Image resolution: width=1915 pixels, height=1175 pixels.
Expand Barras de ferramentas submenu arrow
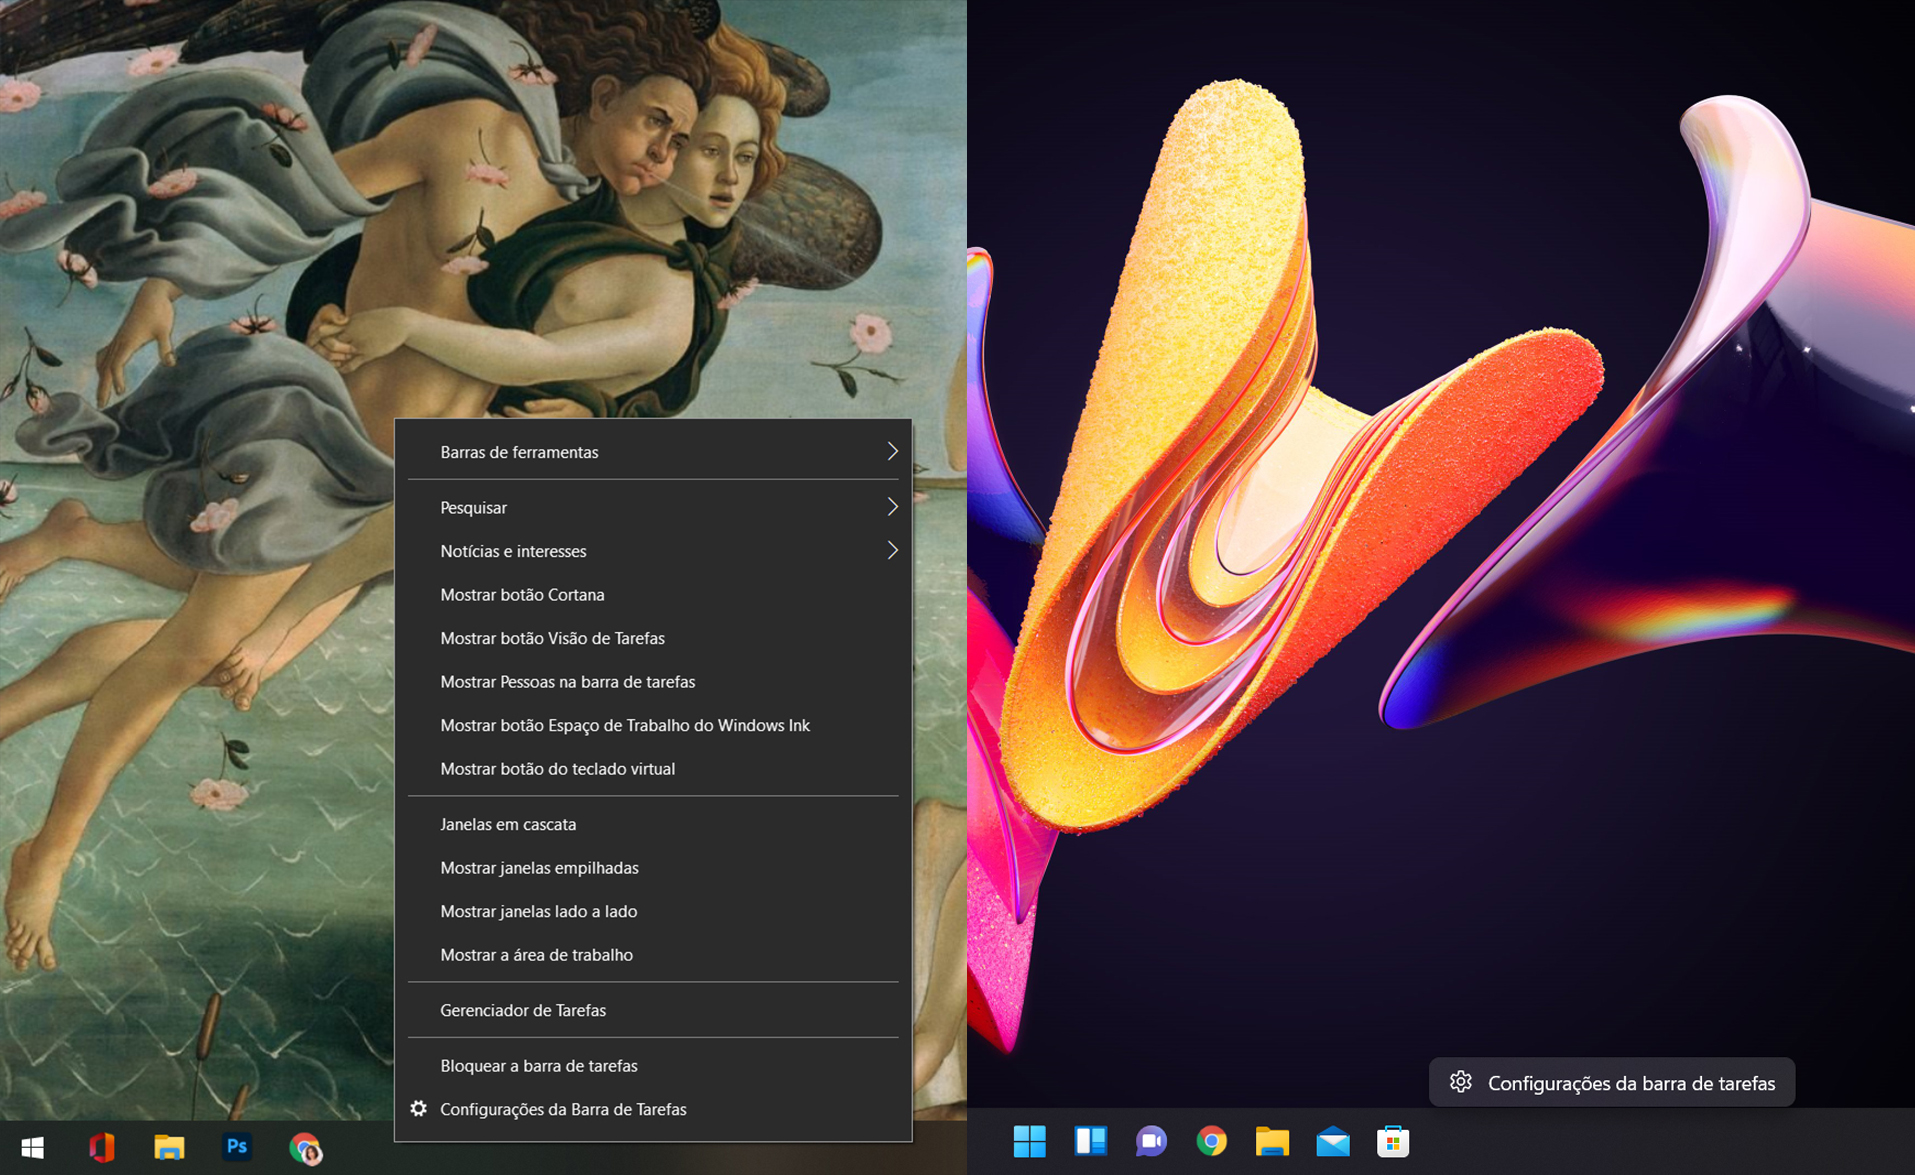[892, 452]
